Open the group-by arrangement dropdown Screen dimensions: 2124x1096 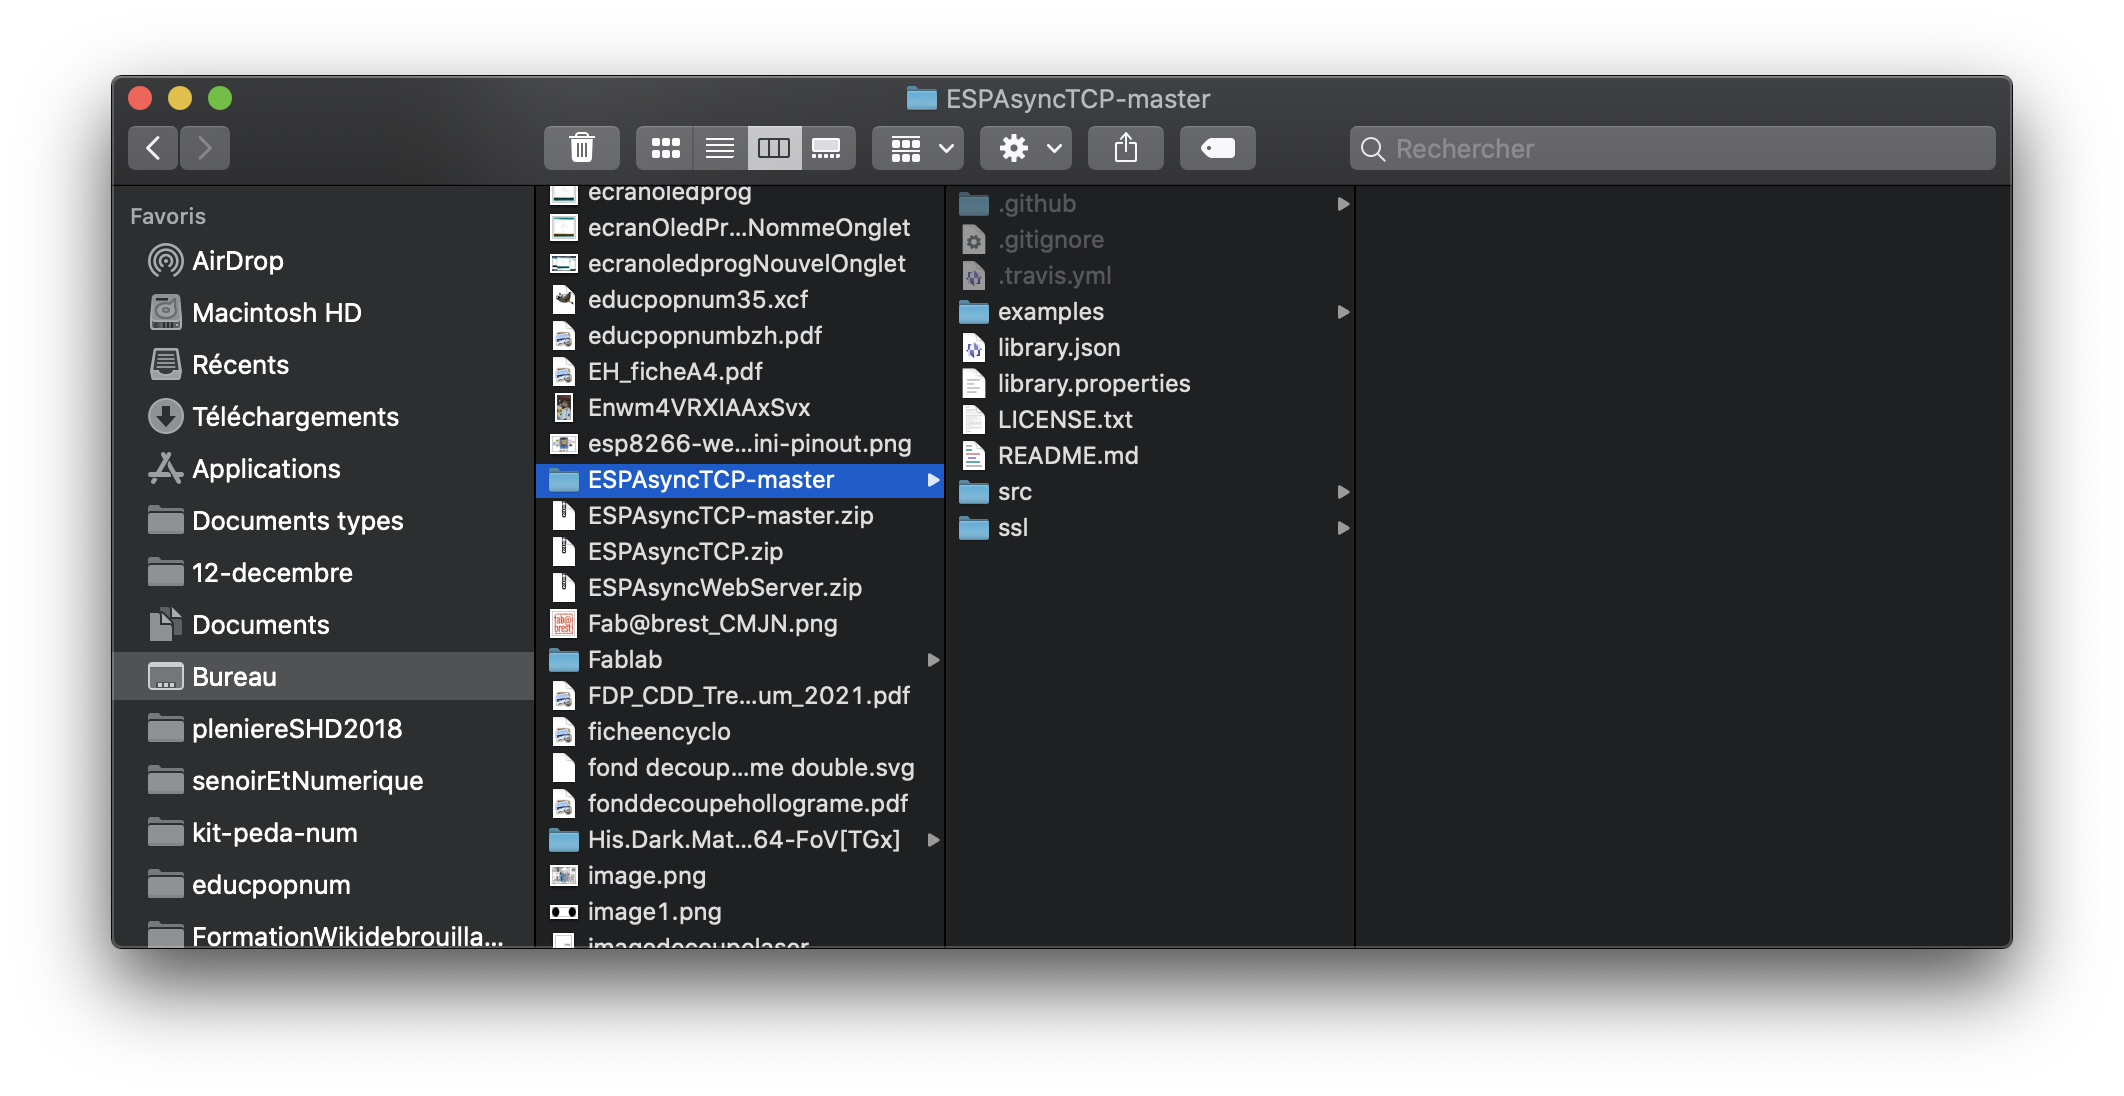pos(918,148)
